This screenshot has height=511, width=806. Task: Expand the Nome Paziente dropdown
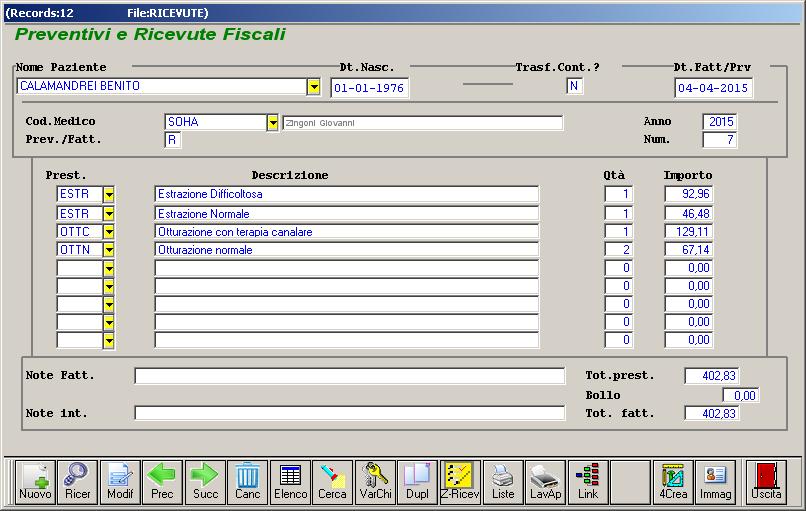coord(314,87)
